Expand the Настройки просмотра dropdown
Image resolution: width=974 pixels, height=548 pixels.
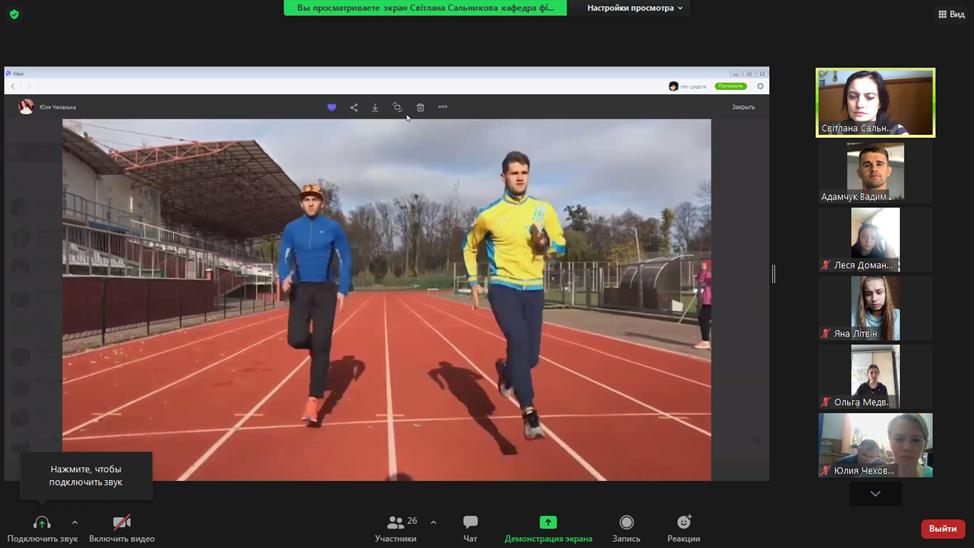[x=635, y=8]
